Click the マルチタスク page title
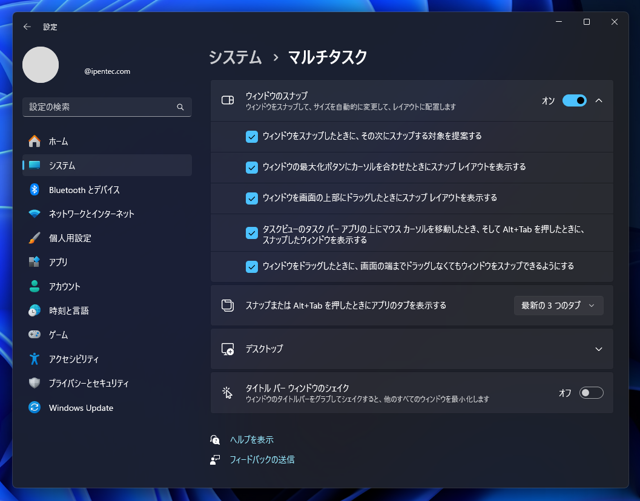The image size is (640, 501). [x=327, y=57]
